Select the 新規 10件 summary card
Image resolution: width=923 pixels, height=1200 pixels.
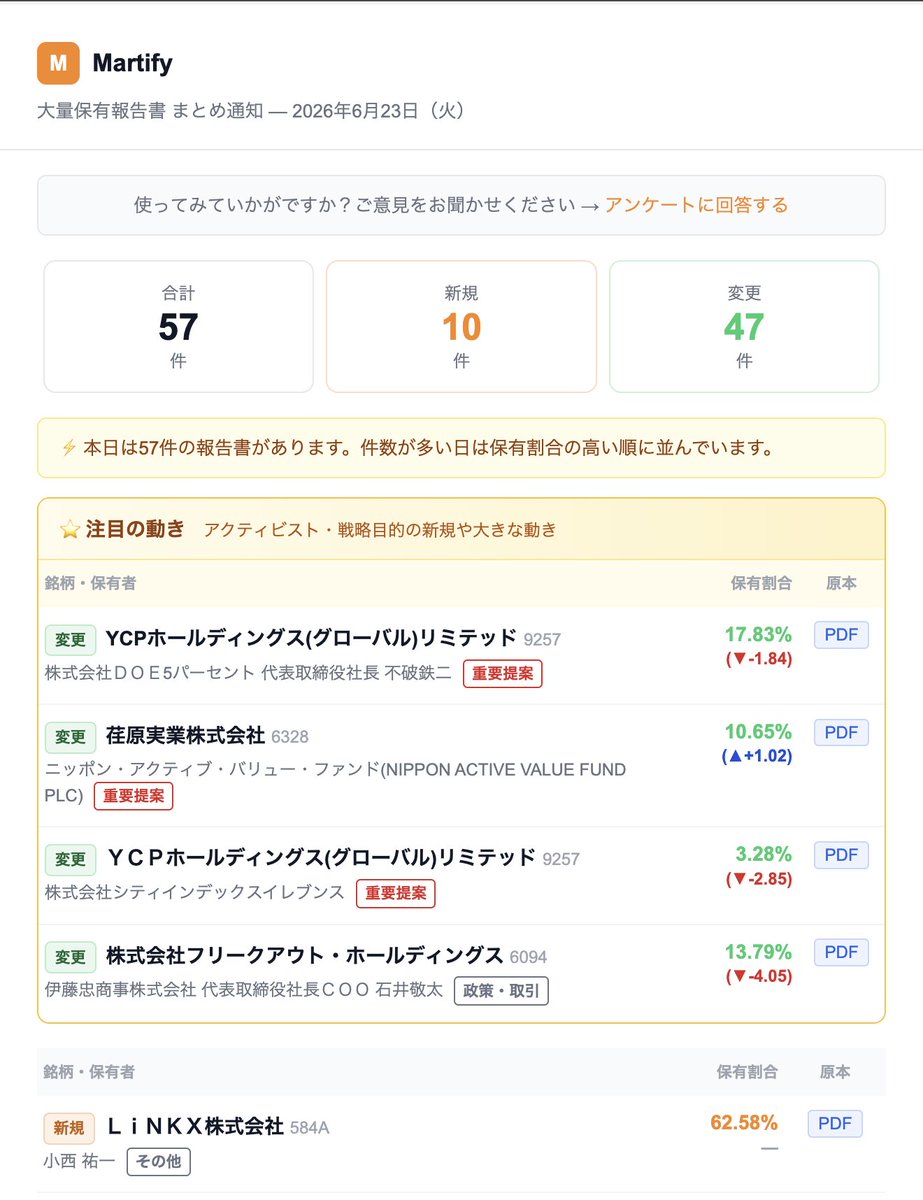click(461, 327)
